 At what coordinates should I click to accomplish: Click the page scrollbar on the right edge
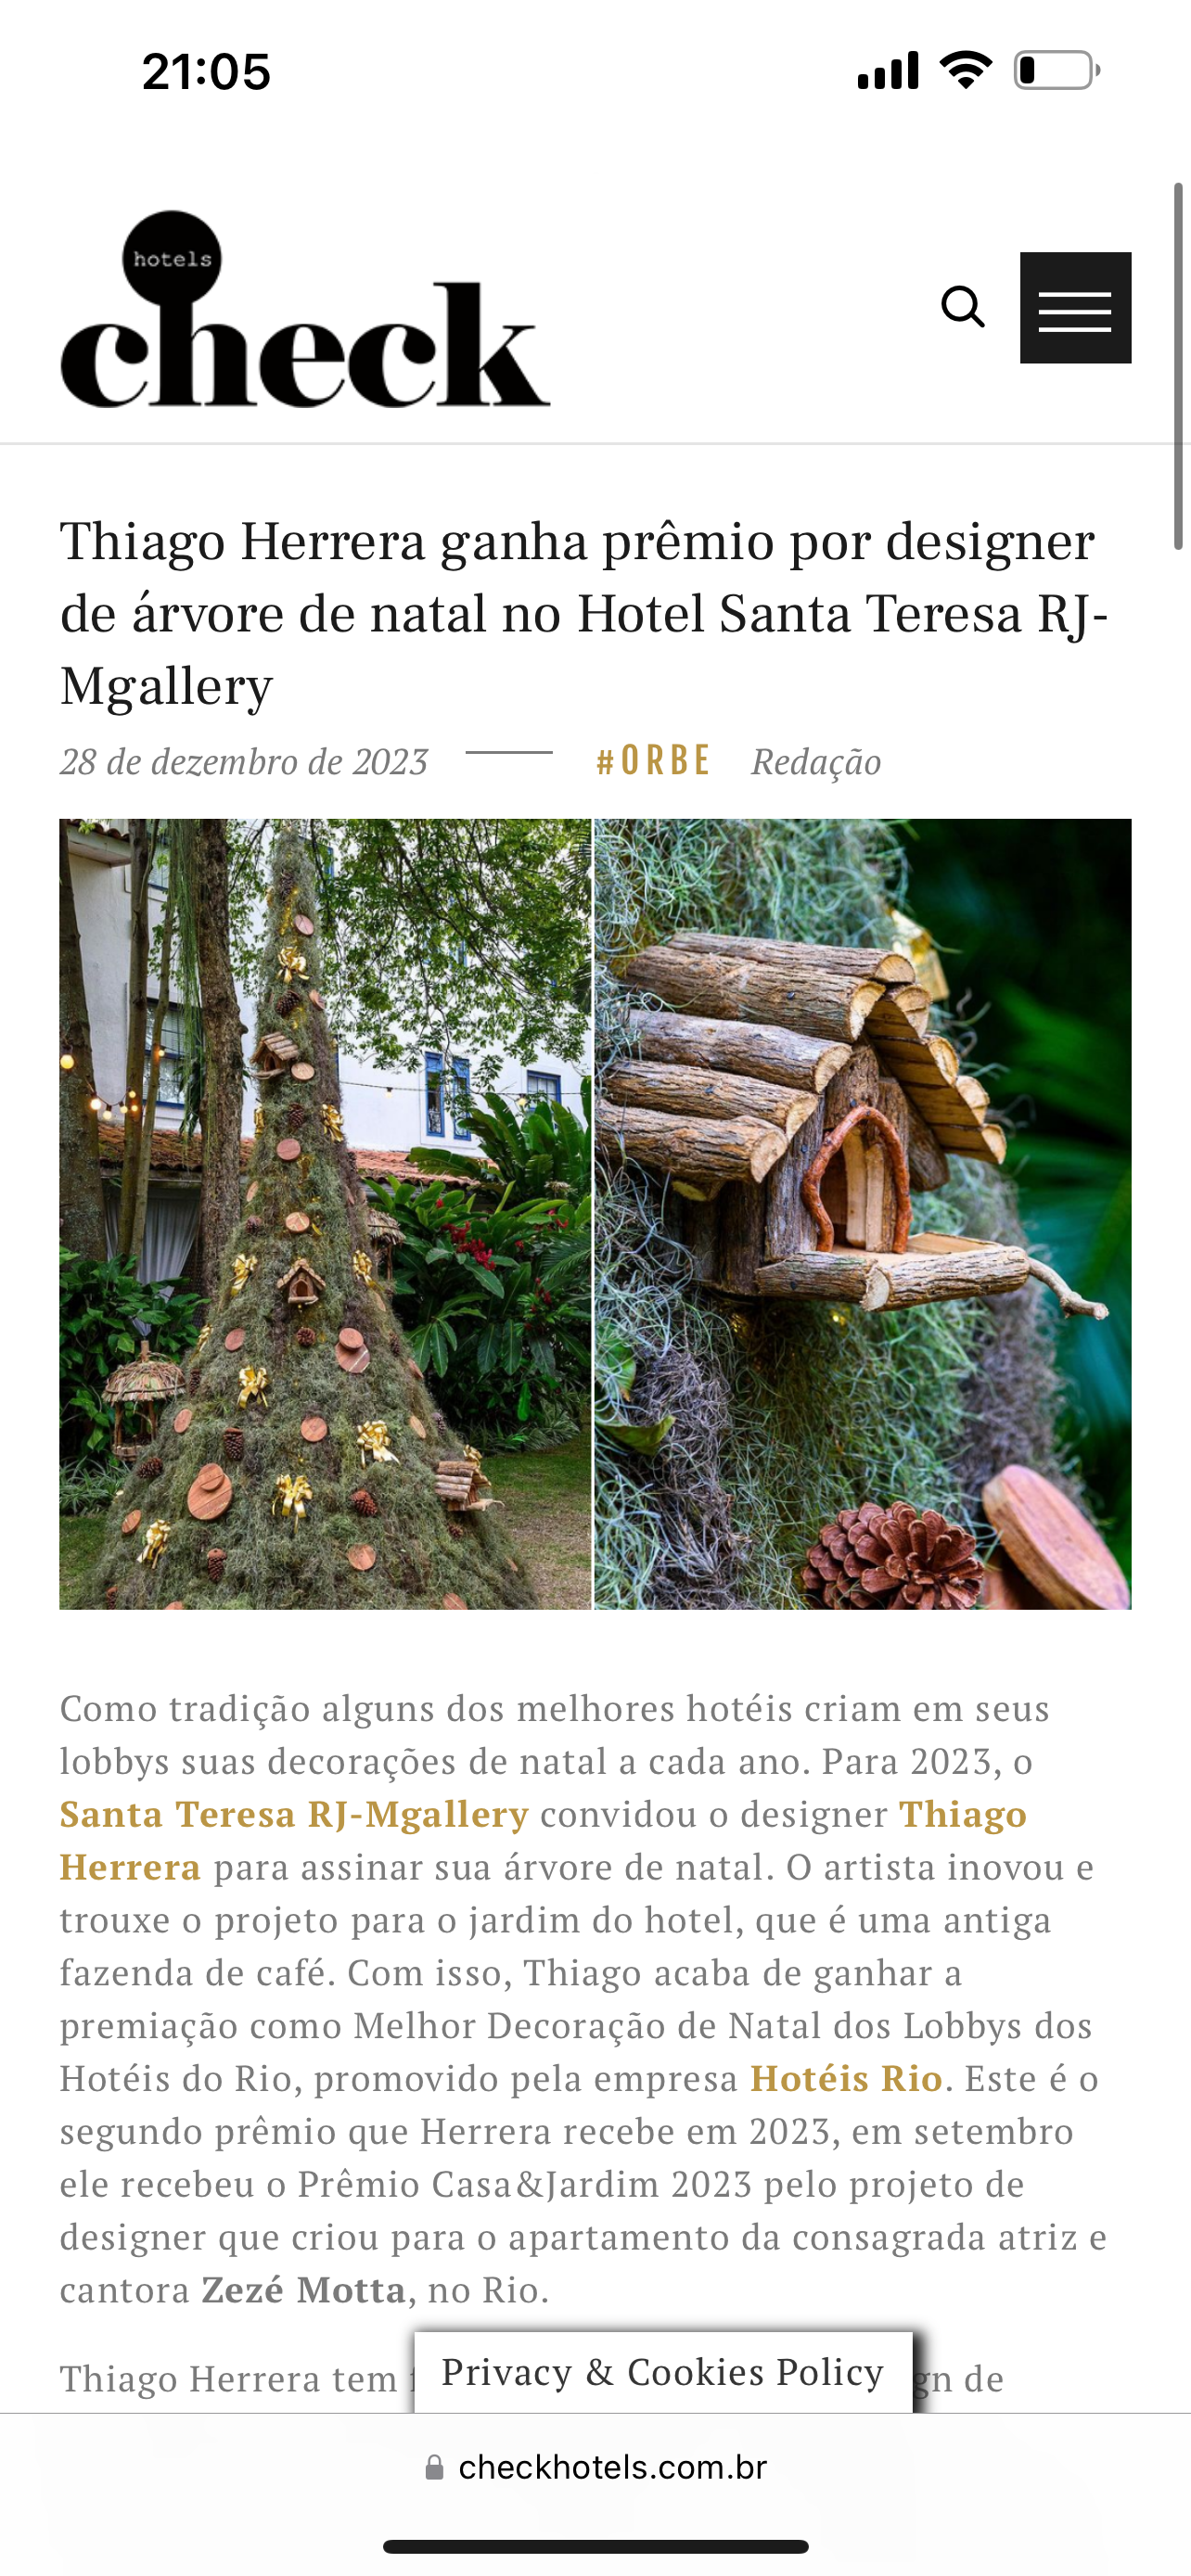click(x=1179, y=366)
